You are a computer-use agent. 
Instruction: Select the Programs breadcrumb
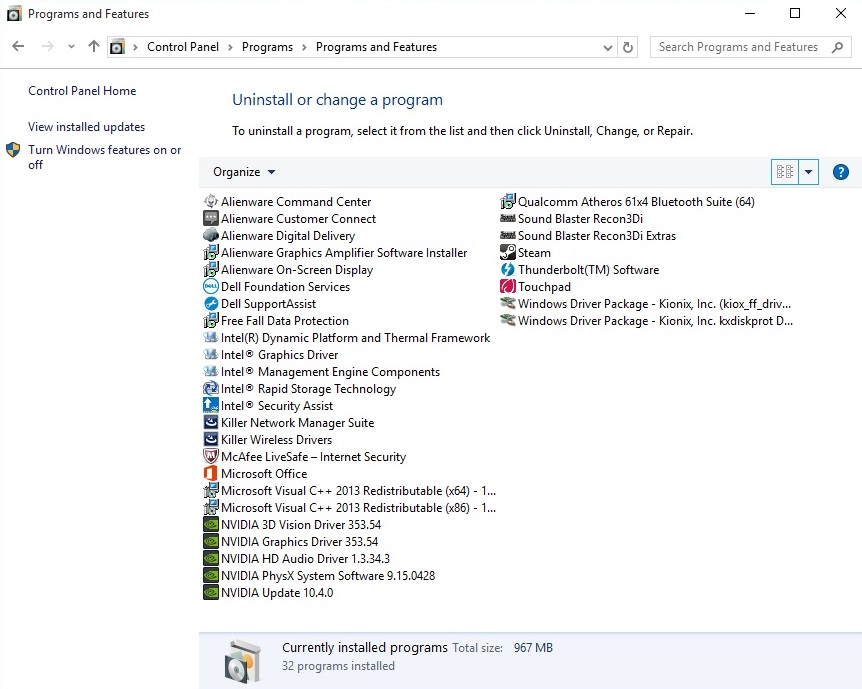267,47
